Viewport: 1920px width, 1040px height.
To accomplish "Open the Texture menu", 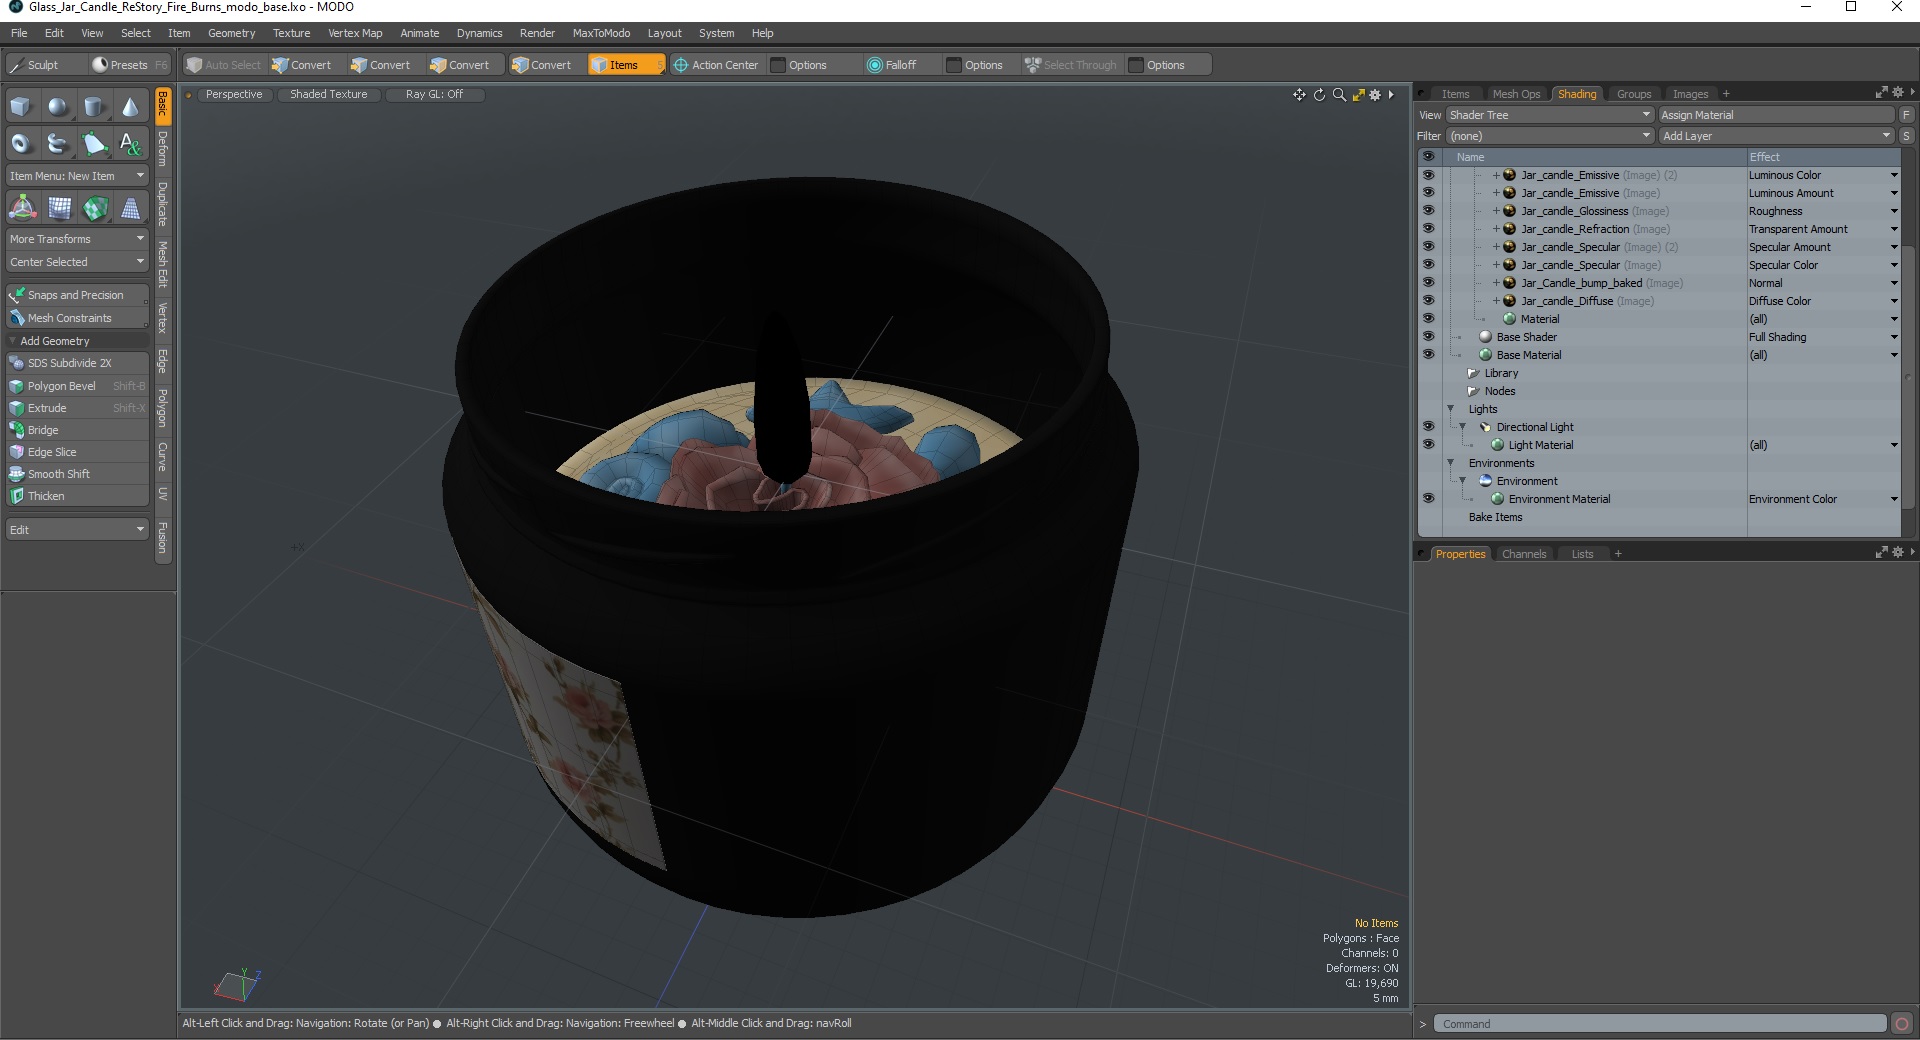I will coord(291,33).
